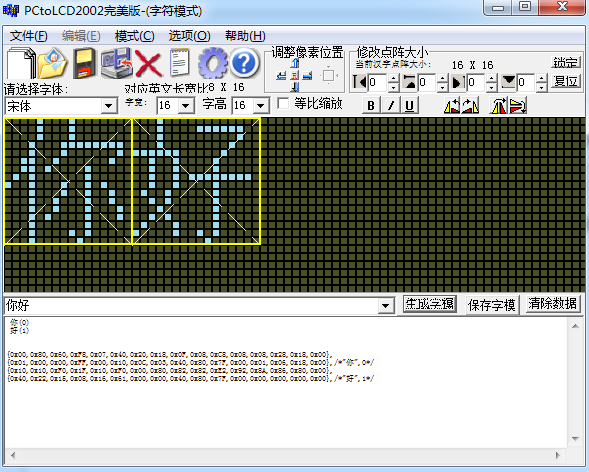Toggle bold B font style

[x=371, y=106]
